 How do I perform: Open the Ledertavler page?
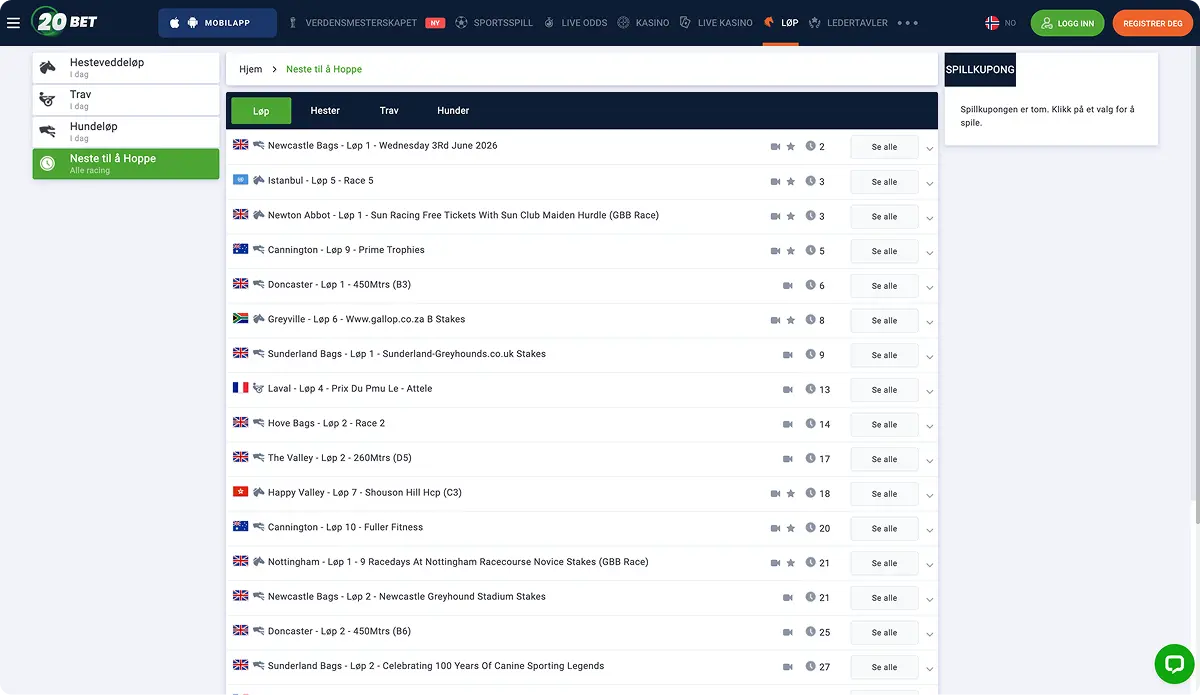[848, 23]
